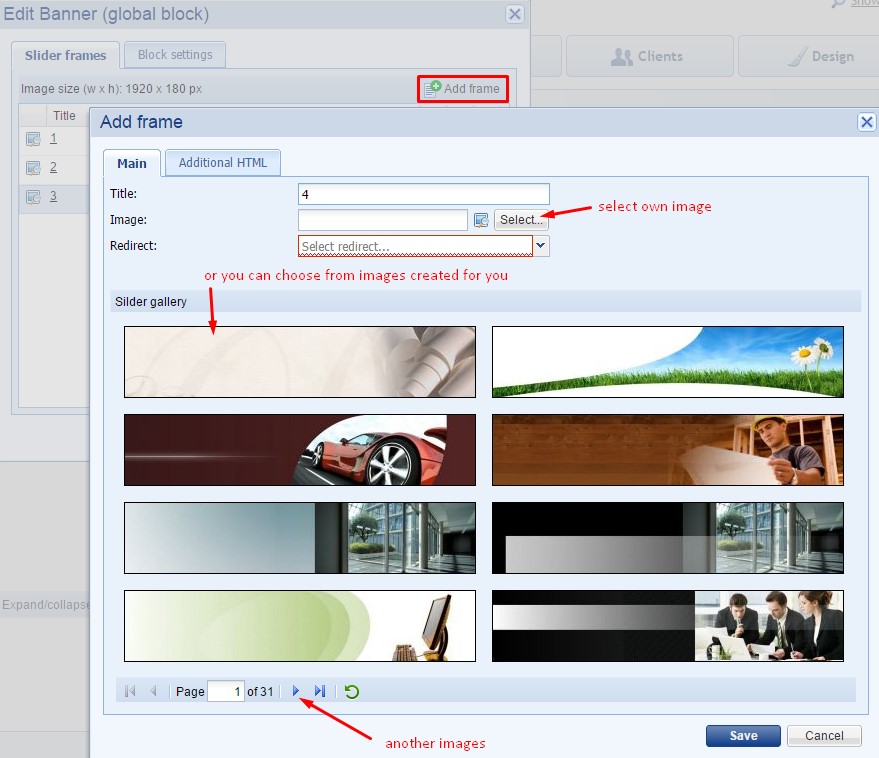Open the Design tab in background

click(x=808, y=56)
